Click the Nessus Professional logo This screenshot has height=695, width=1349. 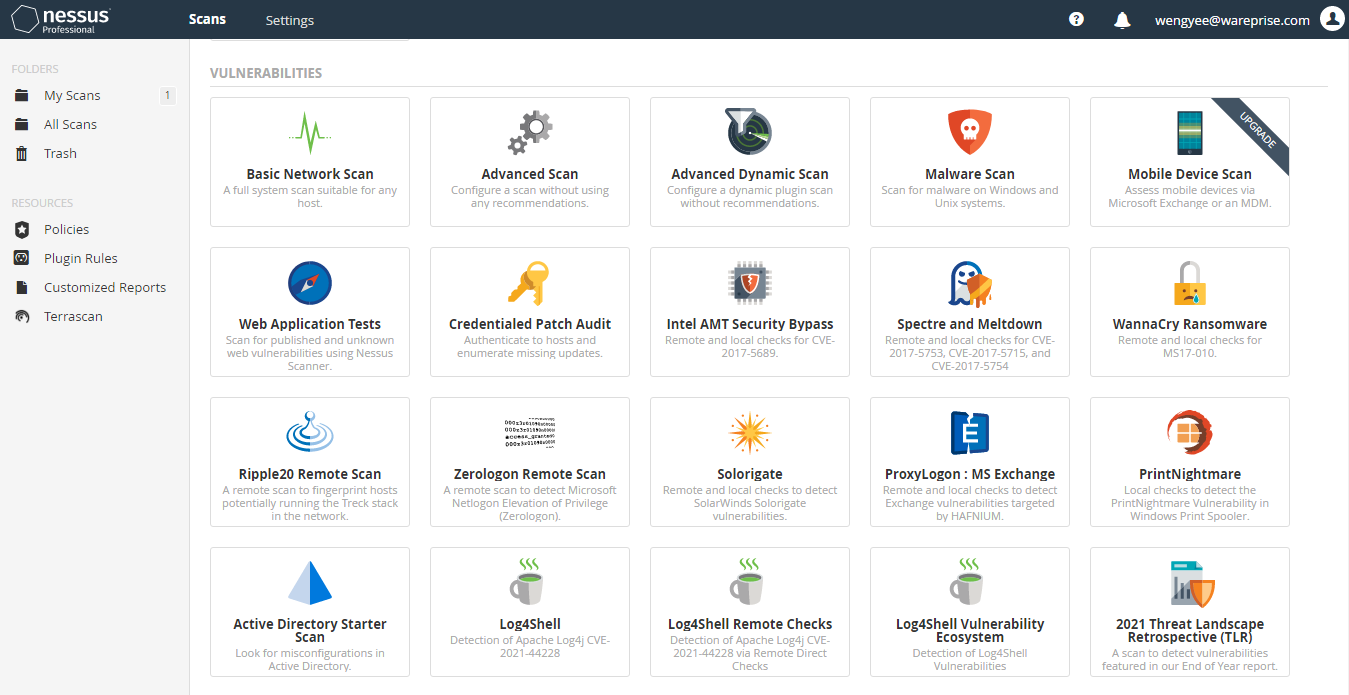click(x=60, y=20)
